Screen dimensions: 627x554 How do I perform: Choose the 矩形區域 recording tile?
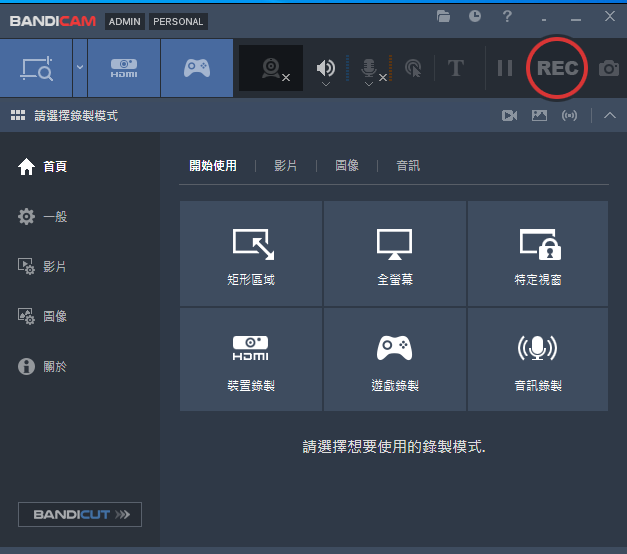[x=251, y=254]
